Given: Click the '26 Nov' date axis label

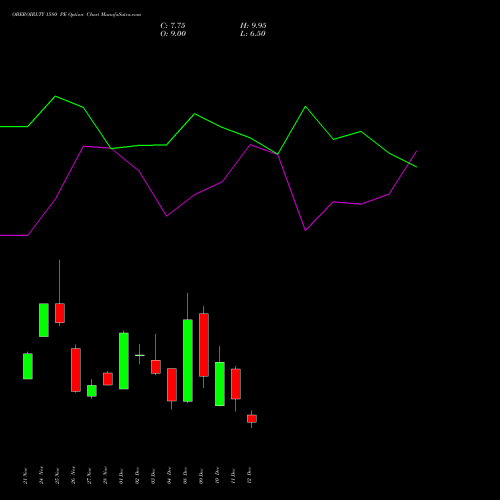Looking at the screenshot, I should tap(73, 476).
